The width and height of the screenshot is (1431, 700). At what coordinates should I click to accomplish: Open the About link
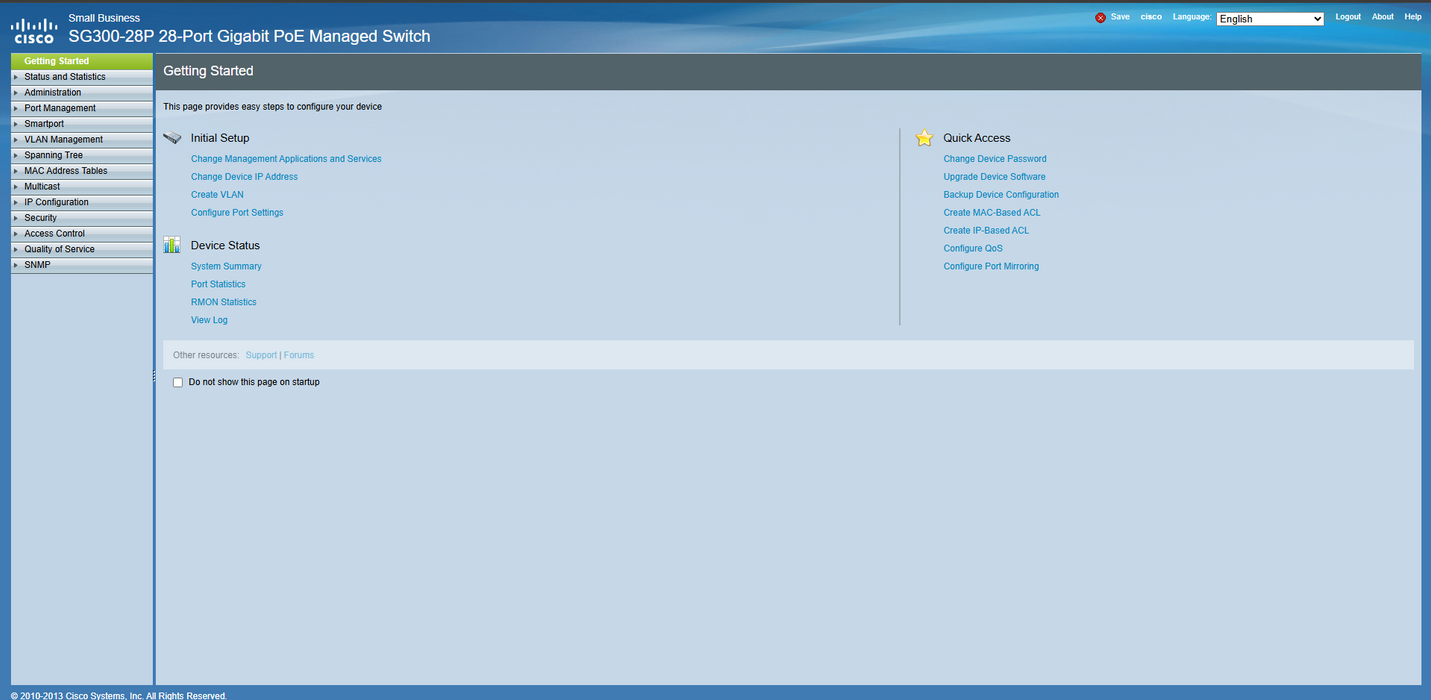tap(1383, 17)
